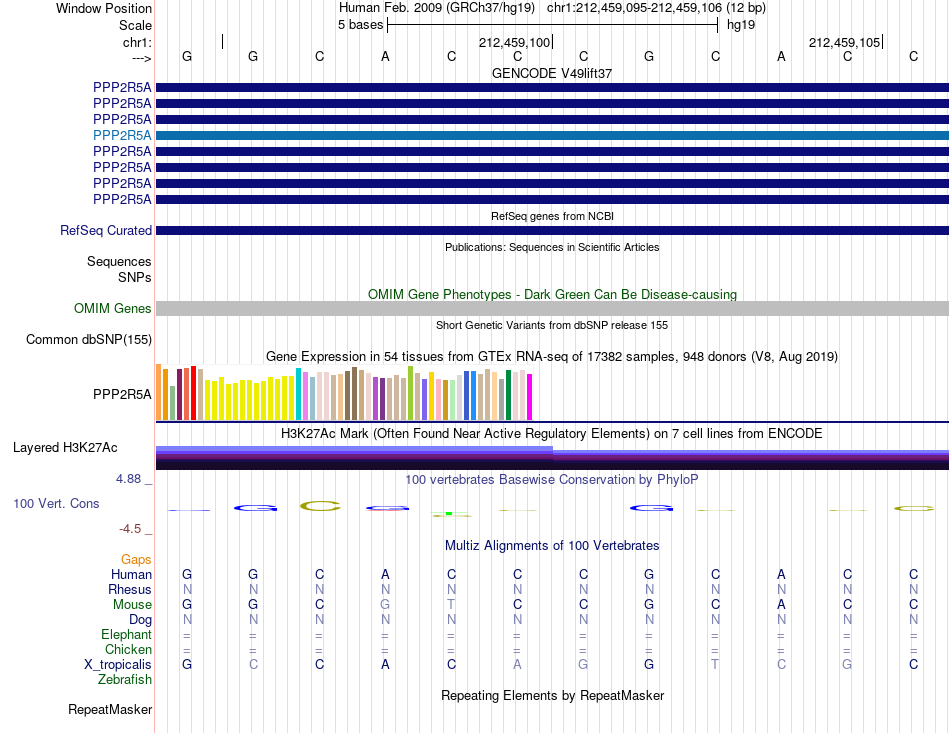The image size is (950, 733).
Task: Click the Multiz Alignments of 100 Vertebrates title
Action: [x=552, y=545]
